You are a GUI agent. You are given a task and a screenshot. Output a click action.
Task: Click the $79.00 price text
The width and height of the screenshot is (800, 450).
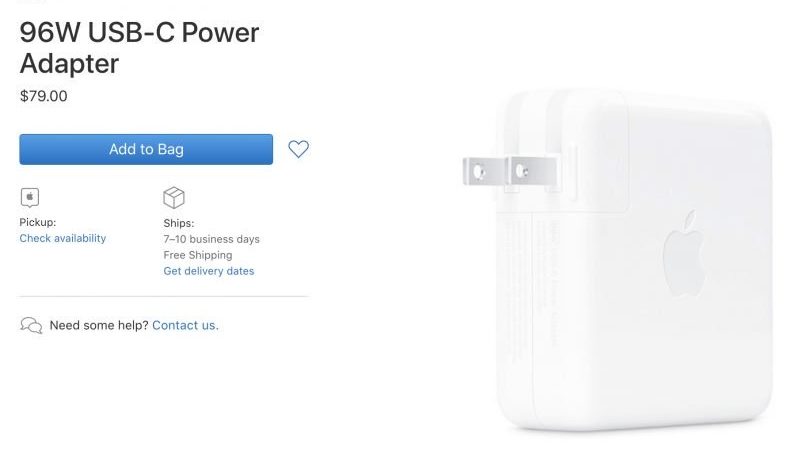[43, 96]
